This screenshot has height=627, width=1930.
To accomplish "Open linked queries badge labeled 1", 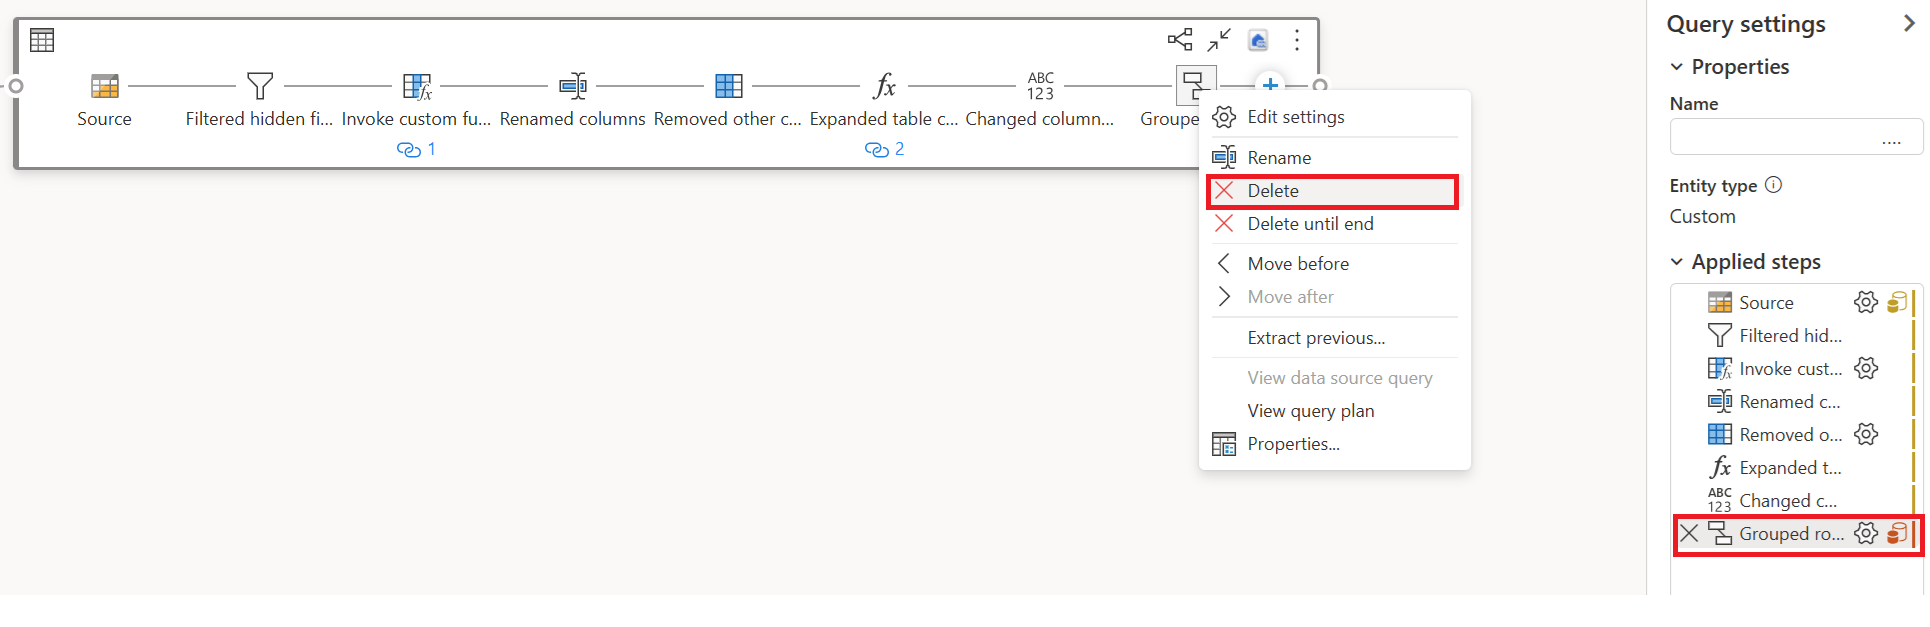I will click(416, 149).
